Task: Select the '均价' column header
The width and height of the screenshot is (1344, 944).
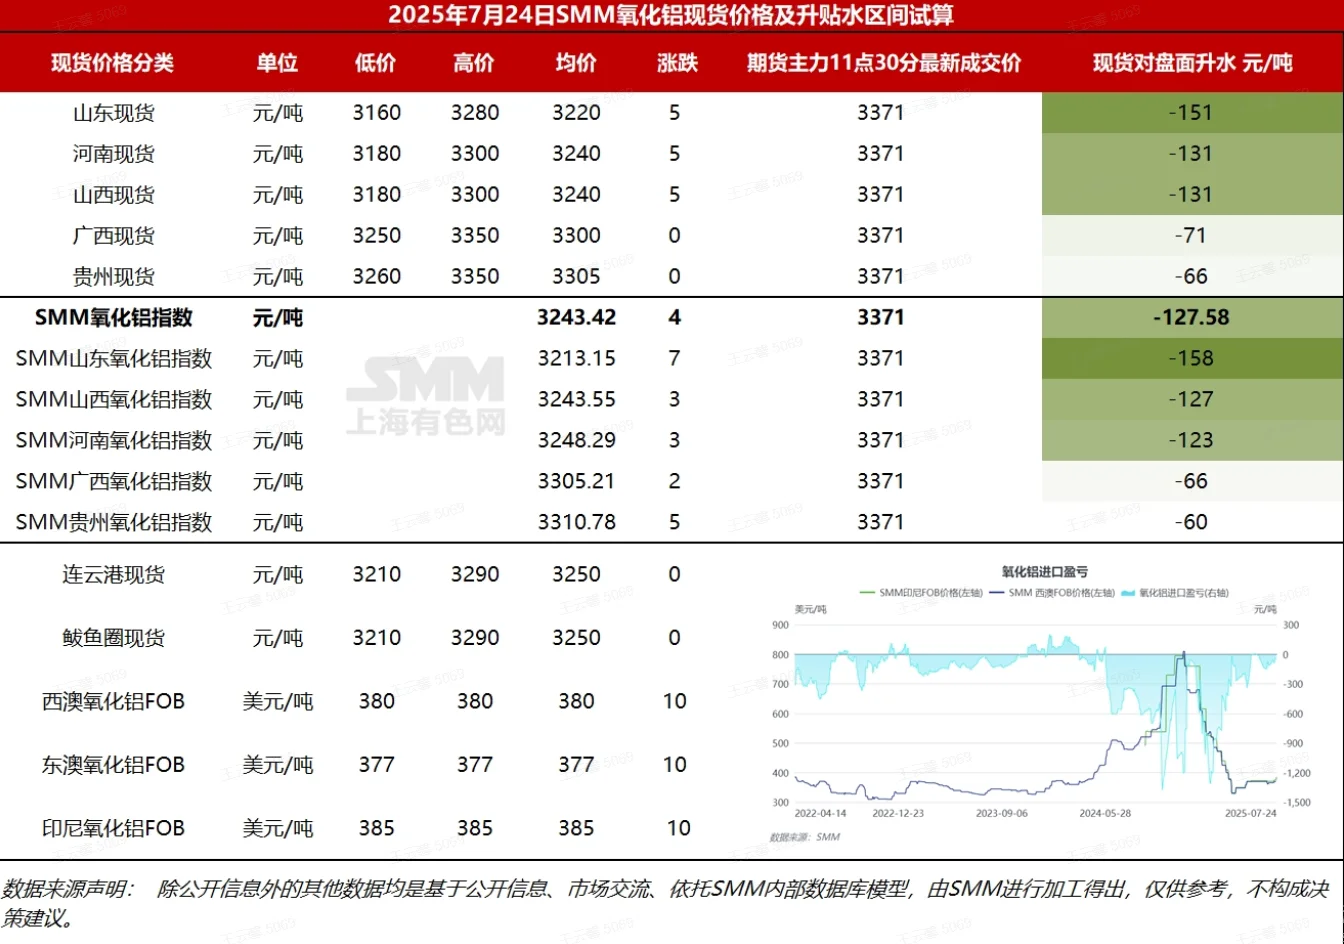Action: coord(576,63)
